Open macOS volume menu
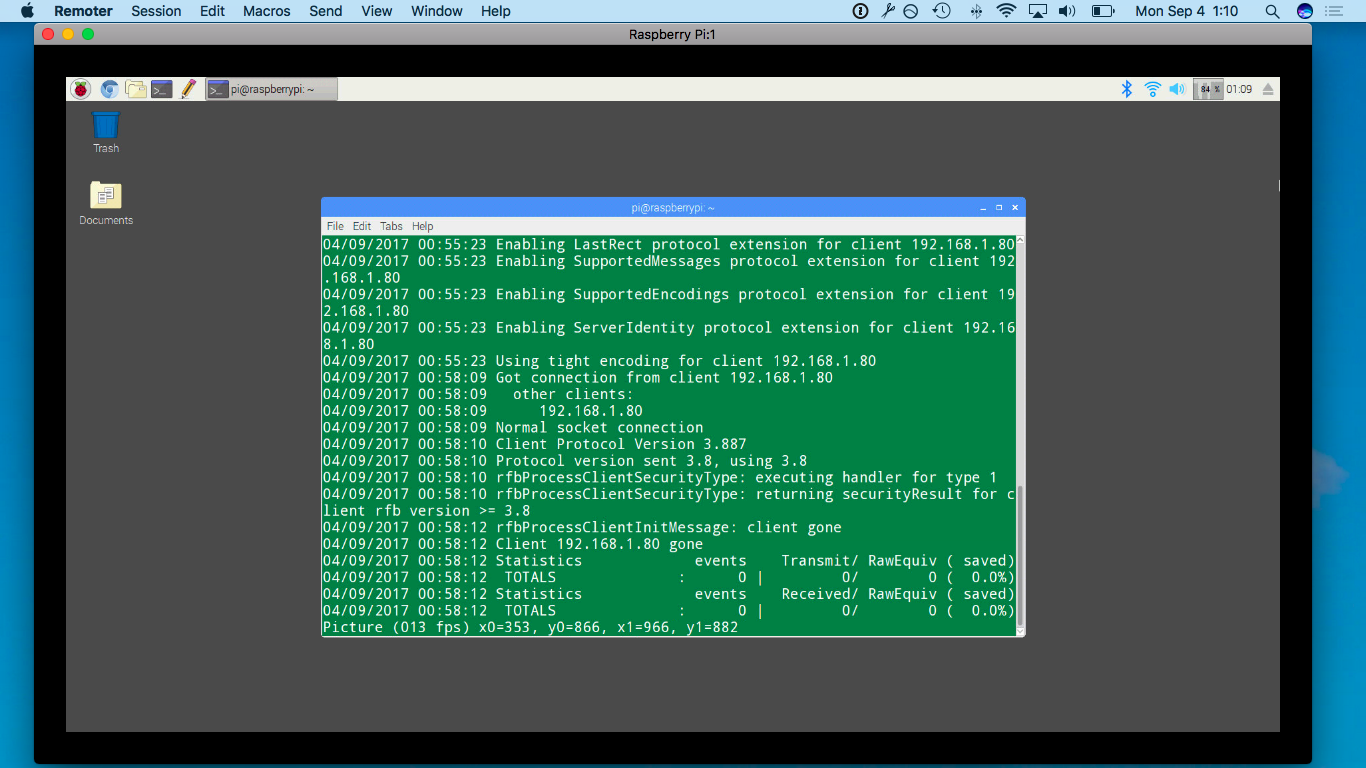The image size is (1366, 768). point(1067,11)
